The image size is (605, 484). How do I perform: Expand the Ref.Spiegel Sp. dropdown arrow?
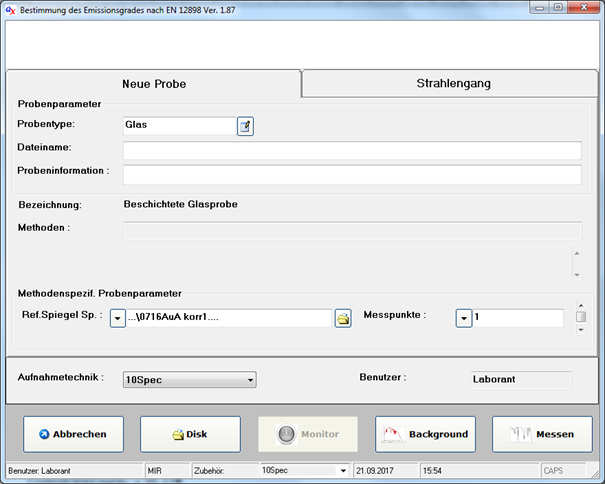pos(117,318)
